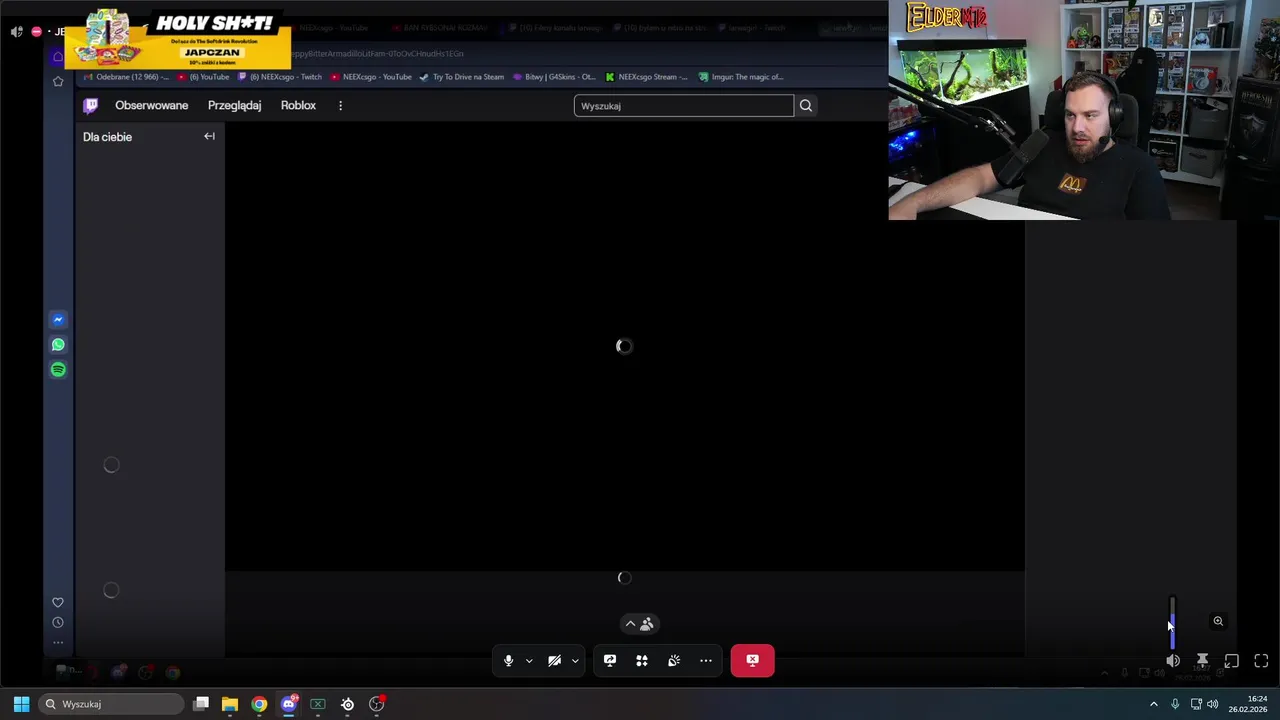The width and height of the screenshot is (1280, 720).
Task: Pop out the stream window
Action: [1232, 661]
